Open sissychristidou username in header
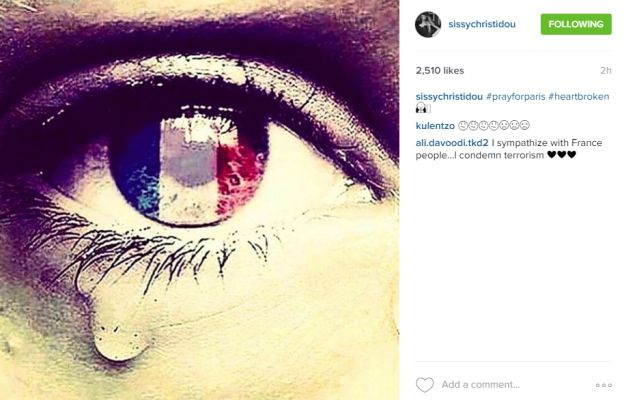This screenshot has width=624, height=400. point(482,24)
